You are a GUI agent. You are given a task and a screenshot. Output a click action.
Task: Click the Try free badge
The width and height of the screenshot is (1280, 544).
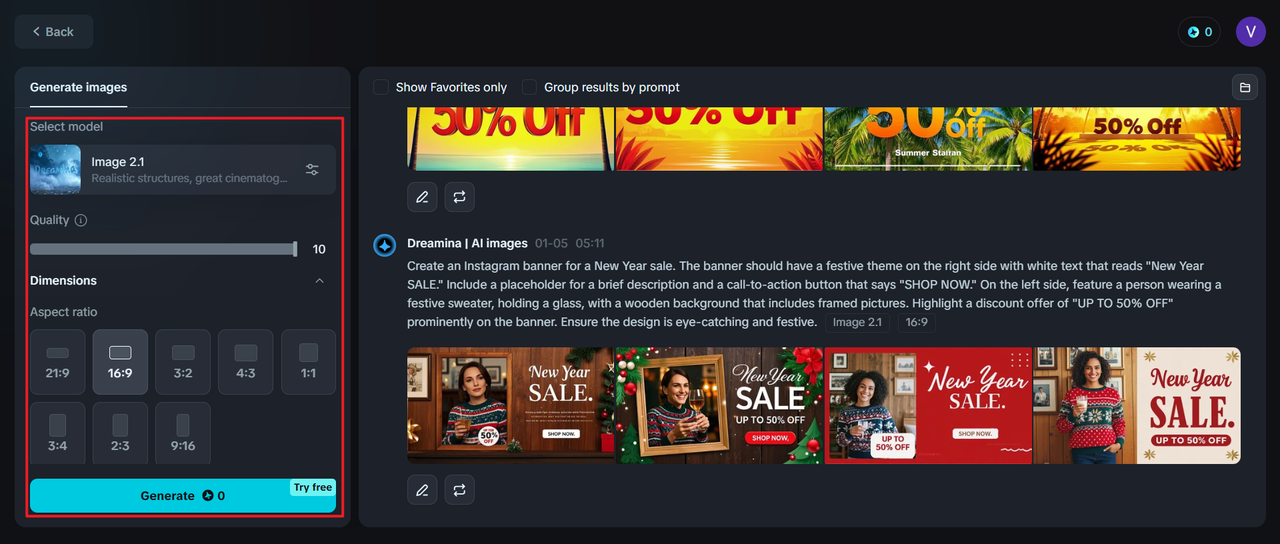[x=313, y=488]
